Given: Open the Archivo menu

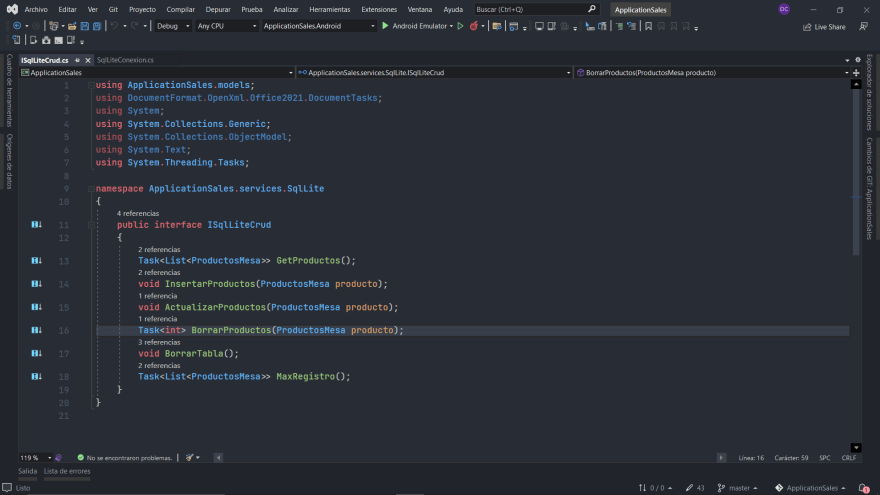Looking at the screenshot, I should click(x=36, y=10).
